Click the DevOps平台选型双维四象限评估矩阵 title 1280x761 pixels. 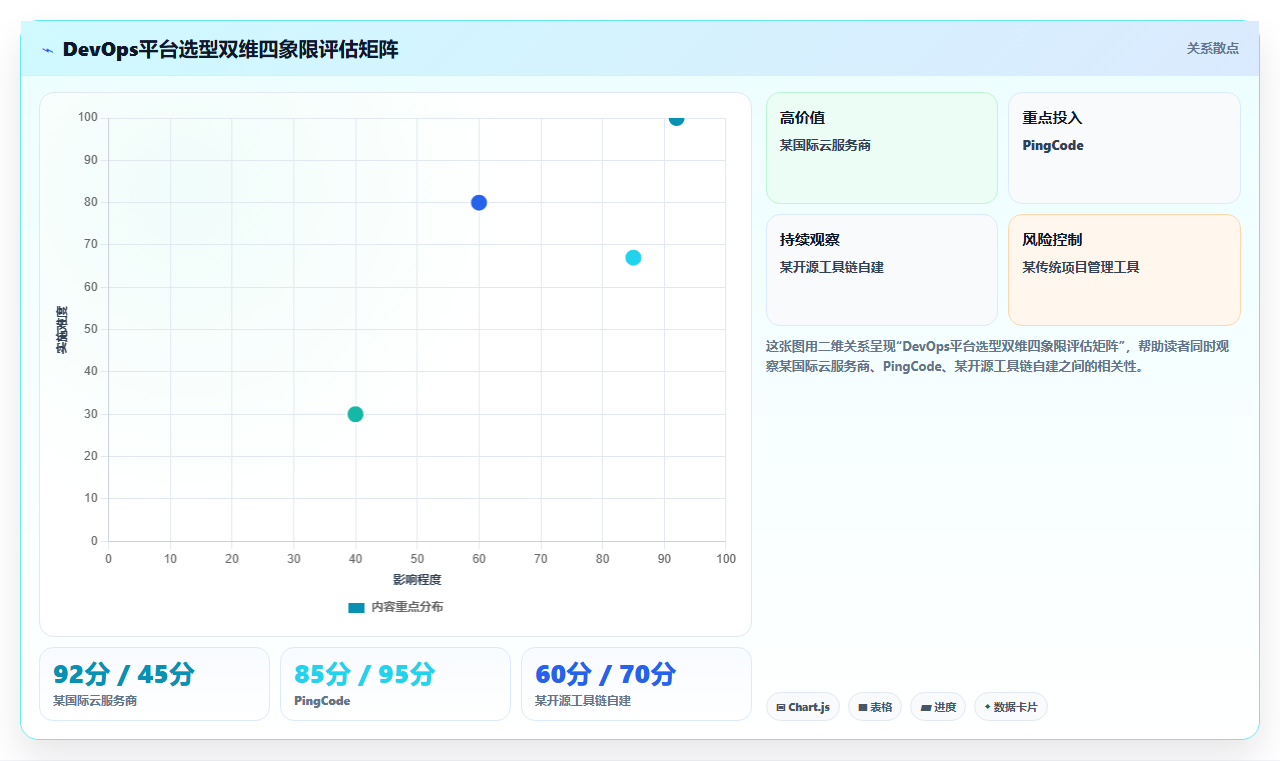coord(230,50)
